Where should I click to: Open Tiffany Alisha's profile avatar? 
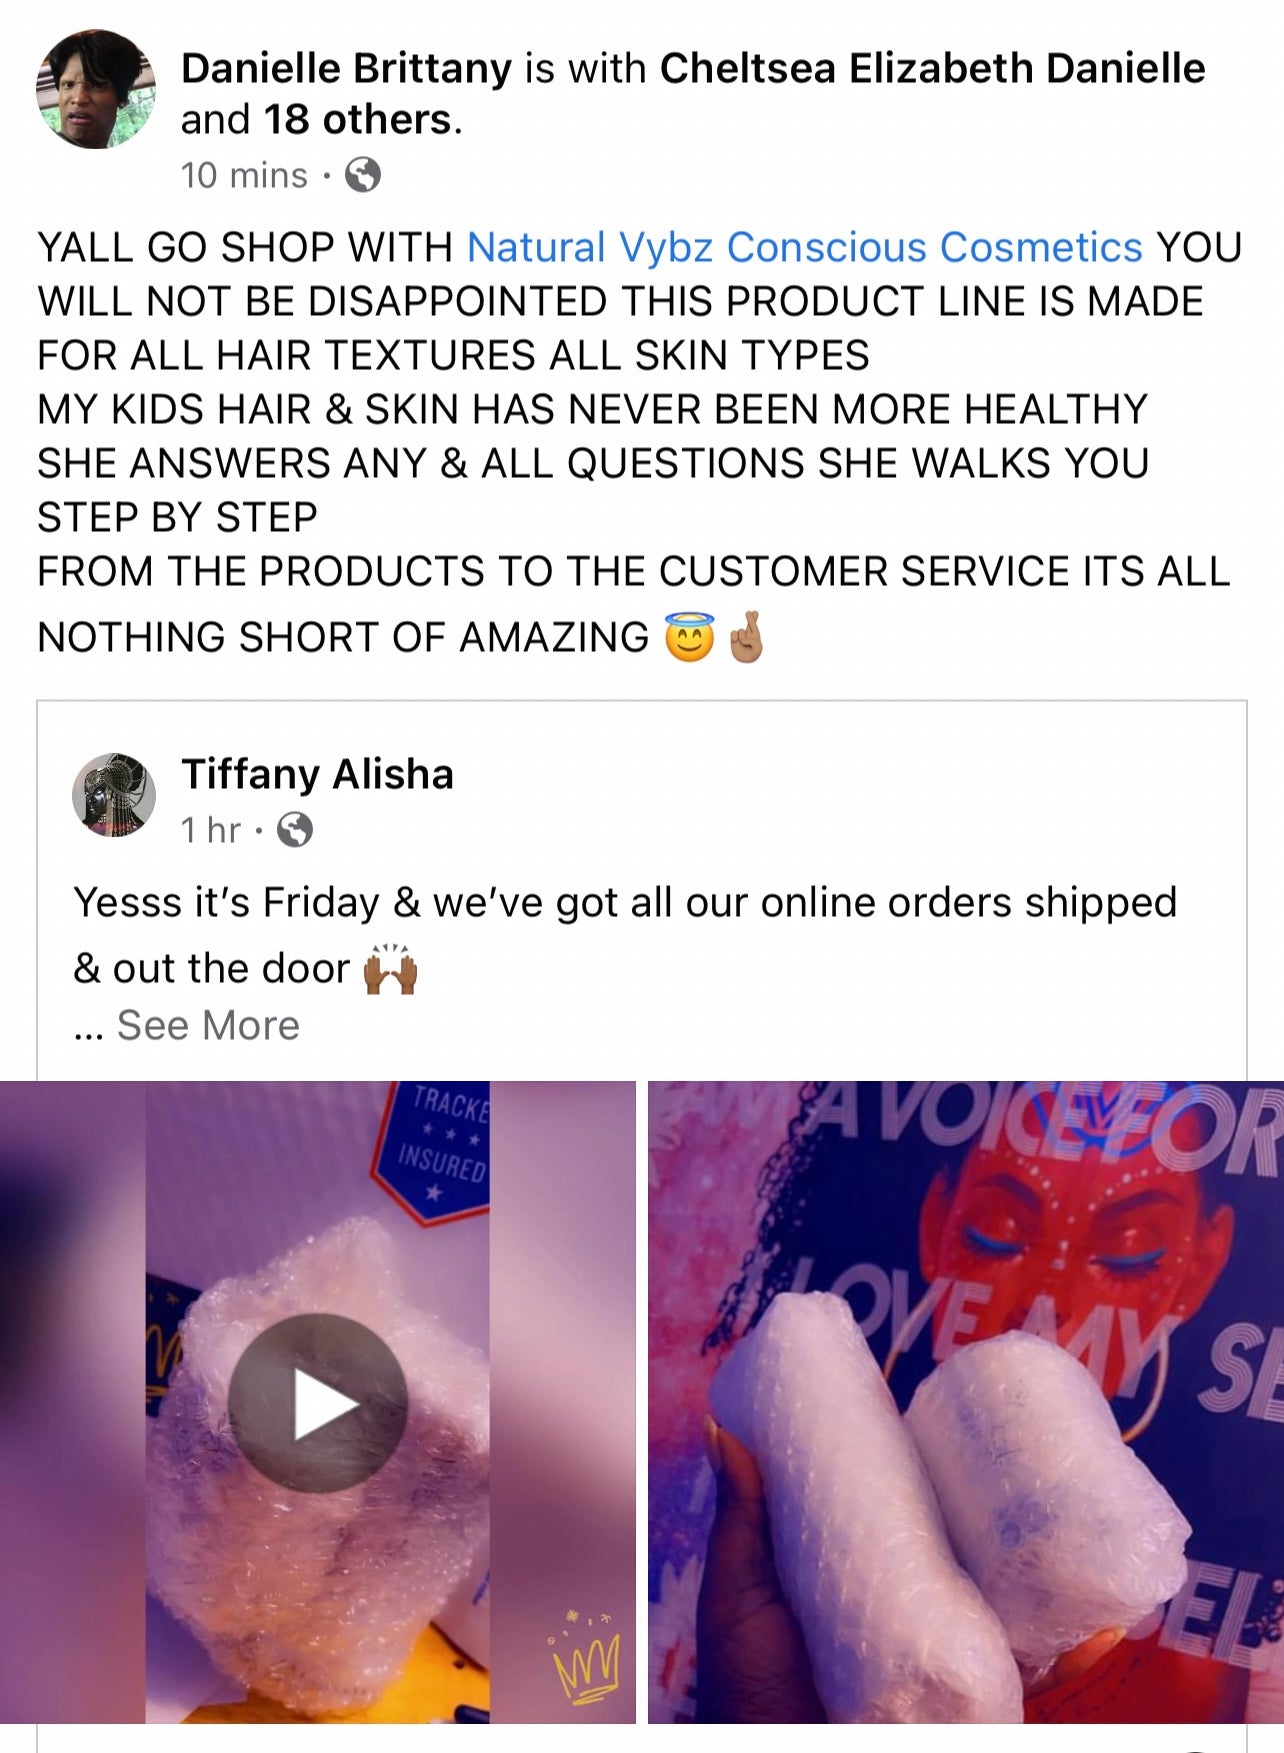click(114, 795)
